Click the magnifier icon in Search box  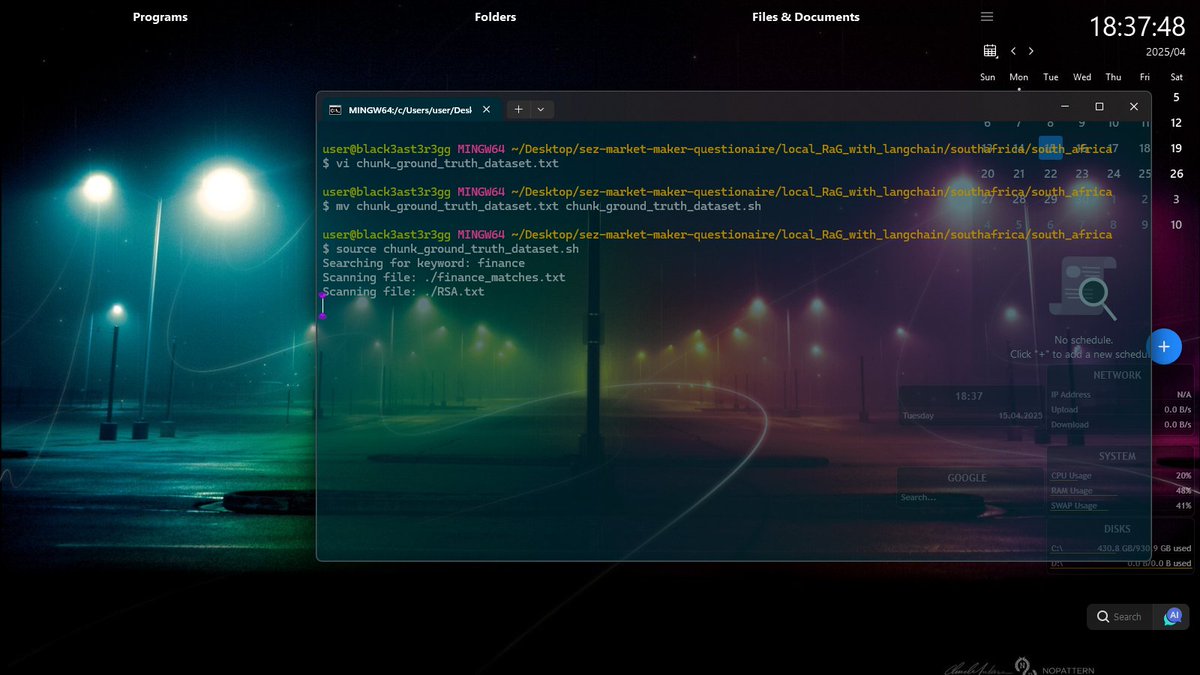[1103, 617]
